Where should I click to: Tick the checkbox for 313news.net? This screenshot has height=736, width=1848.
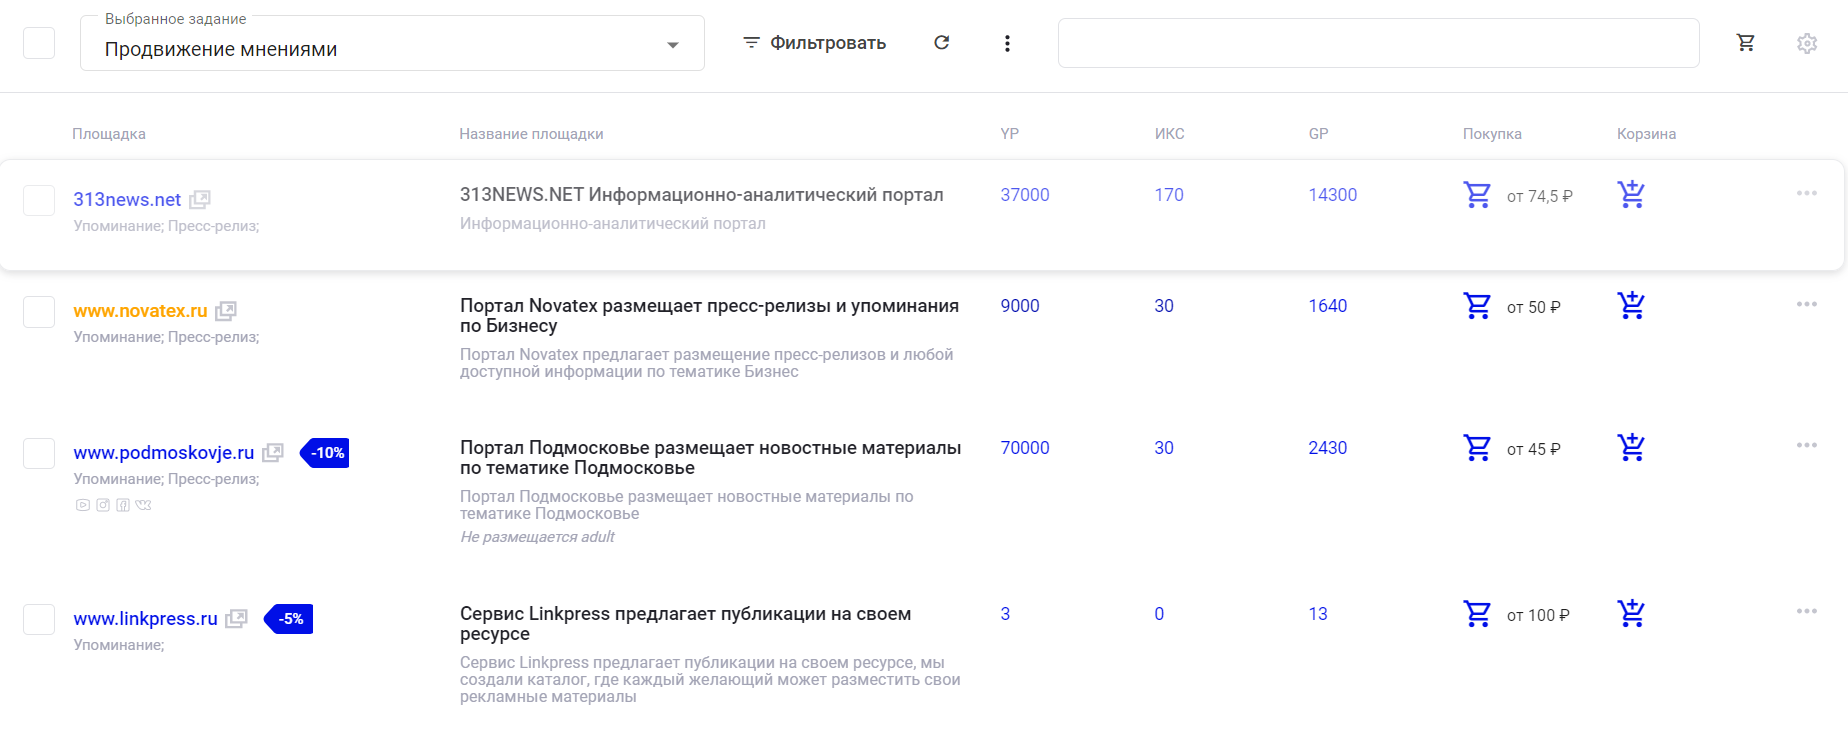click(39, 200)
